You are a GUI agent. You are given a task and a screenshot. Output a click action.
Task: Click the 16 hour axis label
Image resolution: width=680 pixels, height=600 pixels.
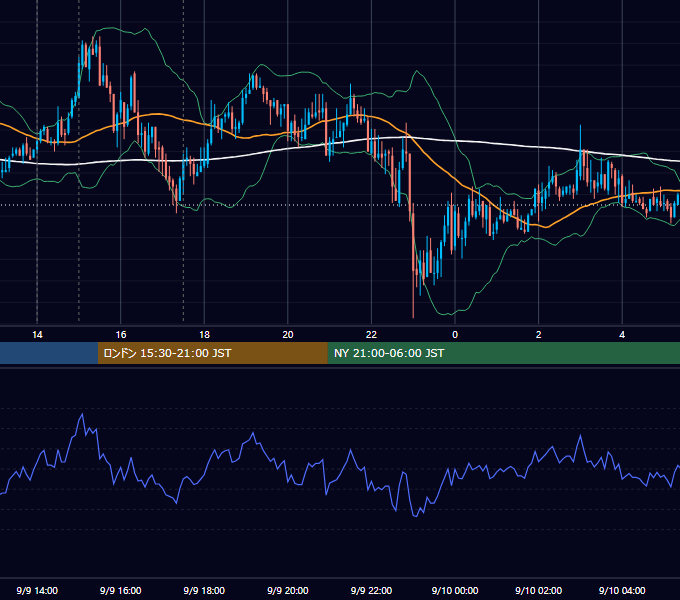pos(121,335)
